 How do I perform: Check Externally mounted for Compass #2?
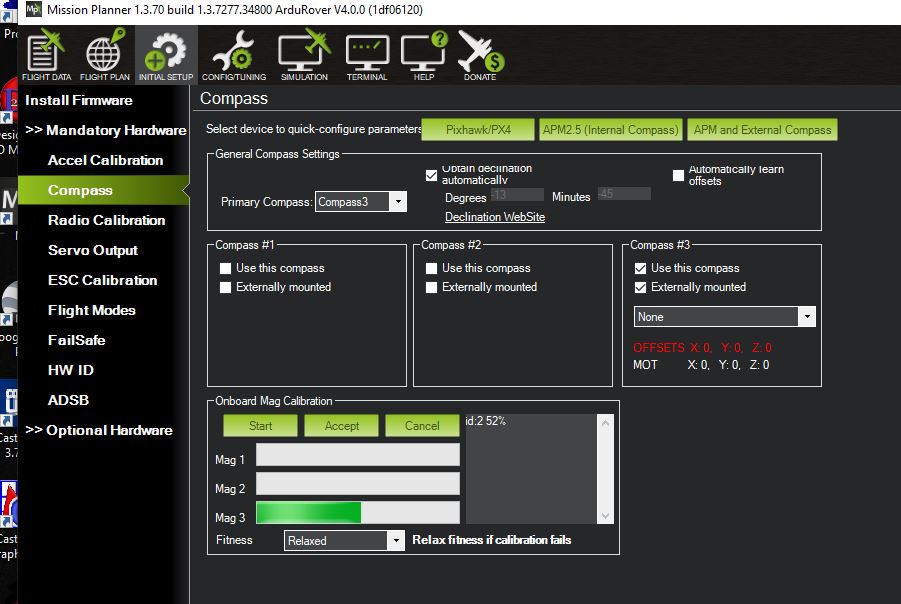coord(432,287)
